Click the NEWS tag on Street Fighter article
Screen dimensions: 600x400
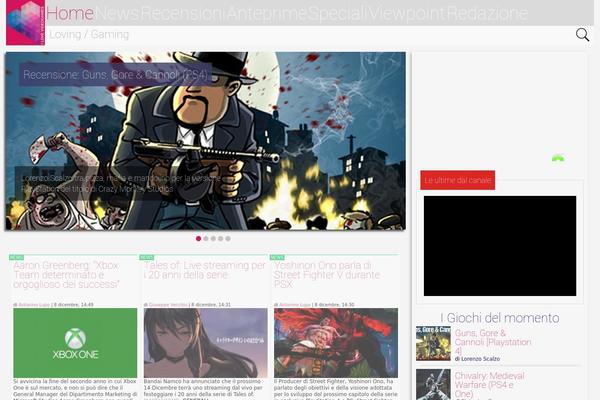(x=277, y=258)
